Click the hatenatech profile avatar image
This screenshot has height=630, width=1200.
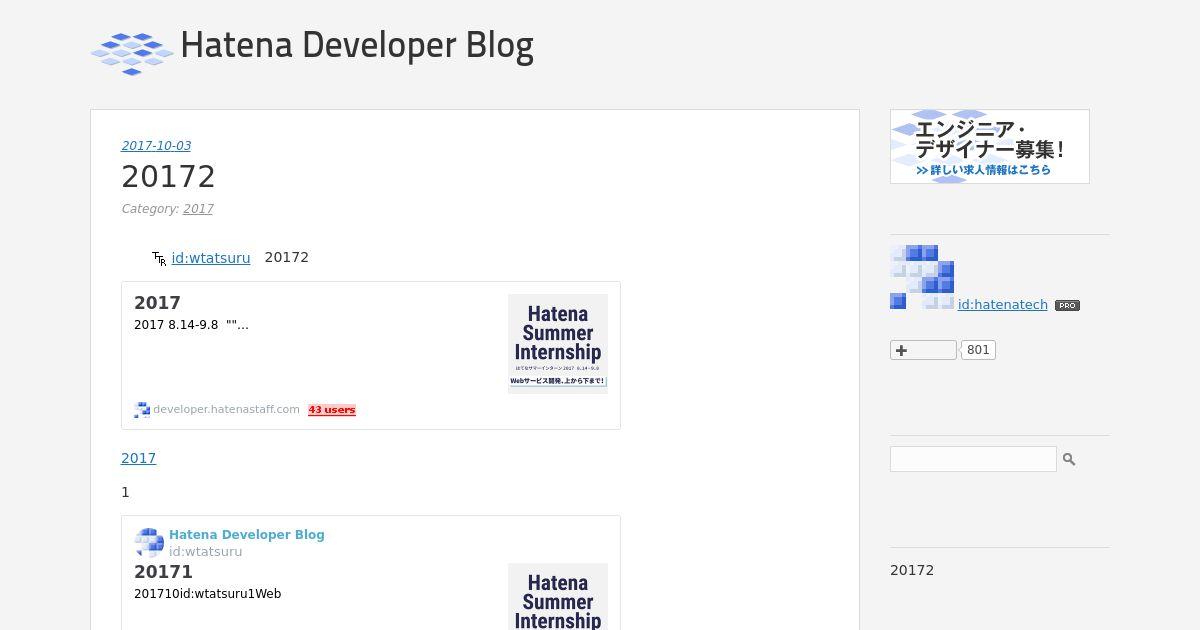922,277
